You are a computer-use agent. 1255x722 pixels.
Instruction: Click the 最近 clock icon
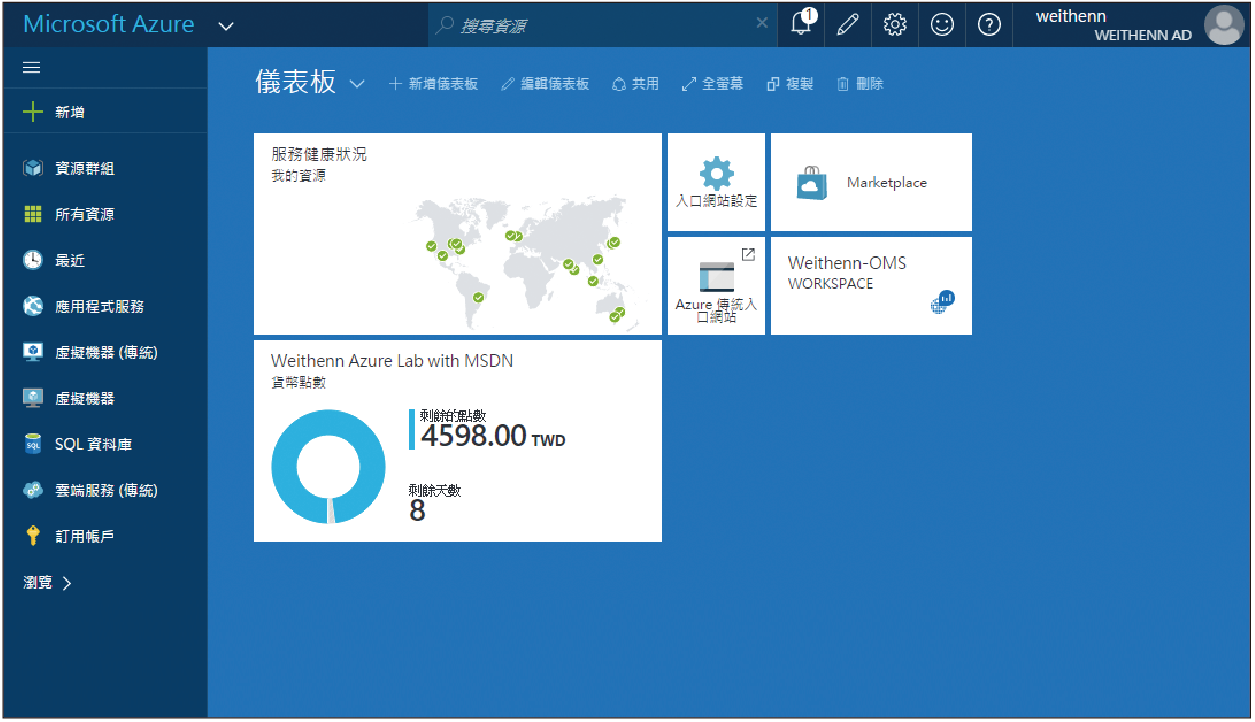pyautogui.click(x=33, y=260)
